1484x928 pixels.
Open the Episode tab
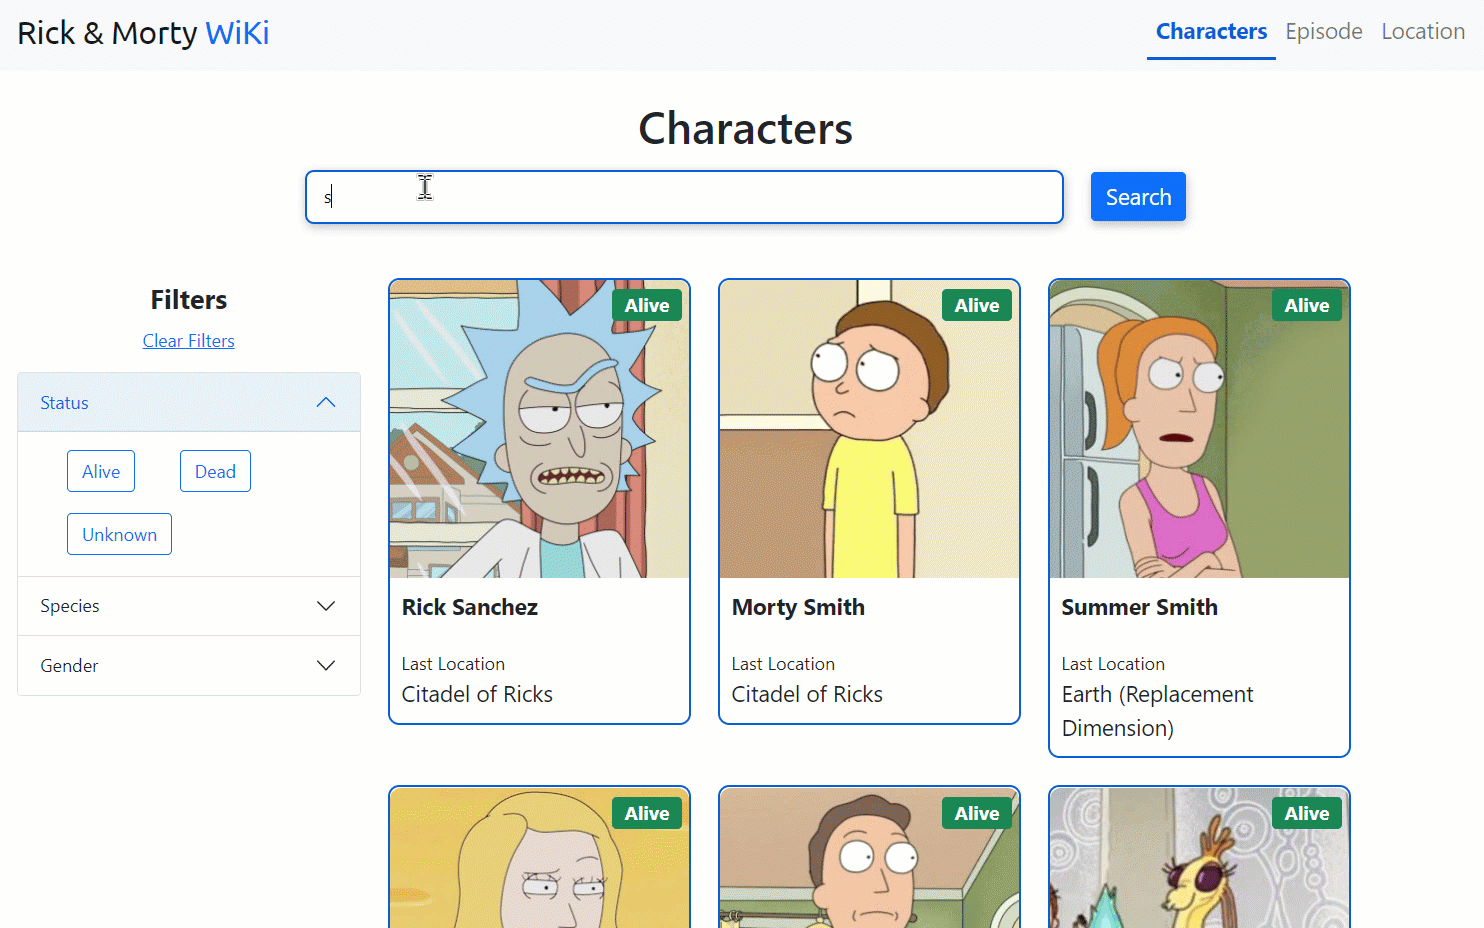click(x=1323, y=32)
